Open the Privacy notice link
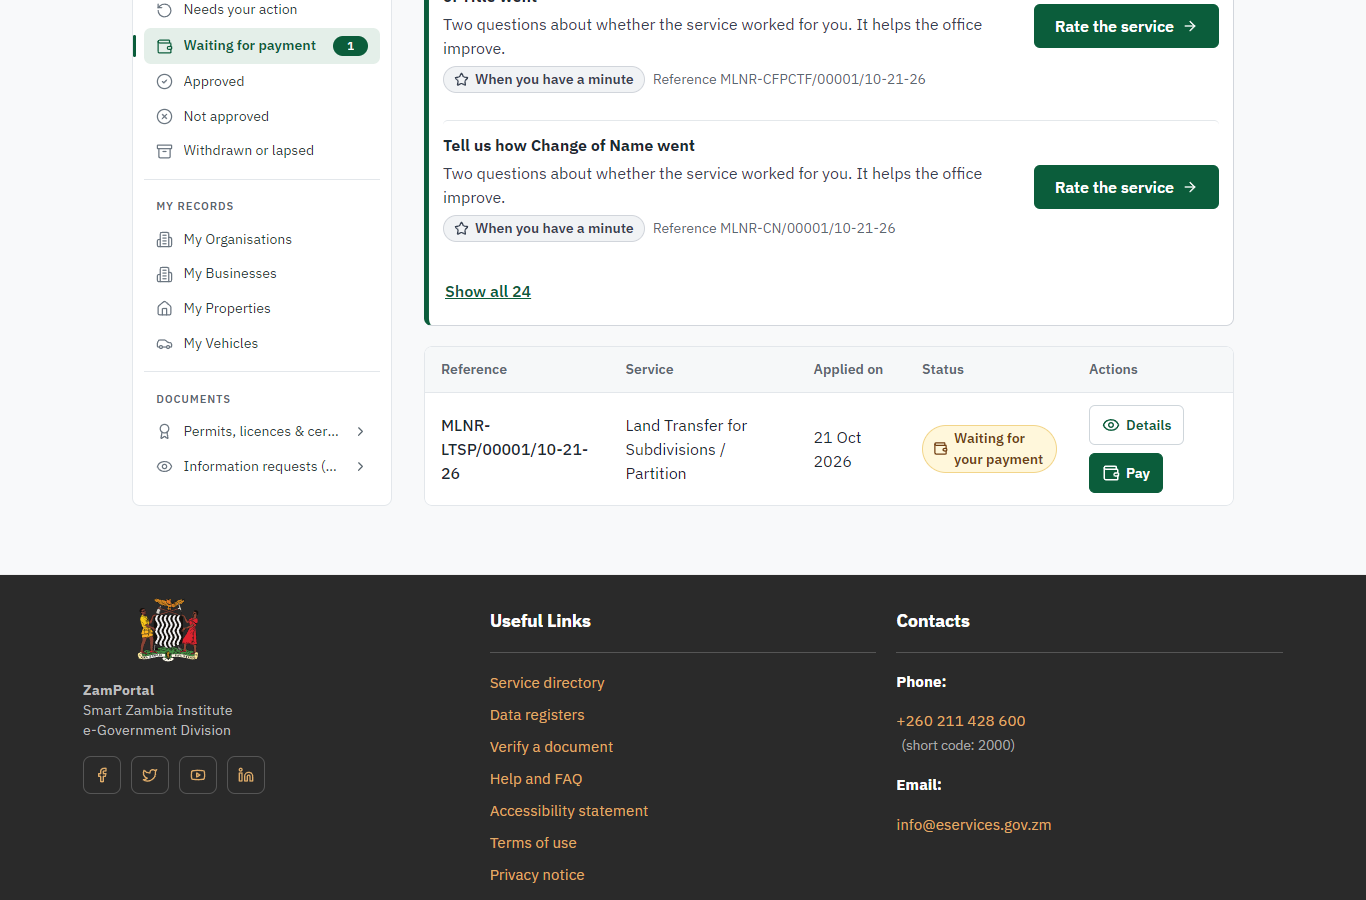 coord(537,875)
